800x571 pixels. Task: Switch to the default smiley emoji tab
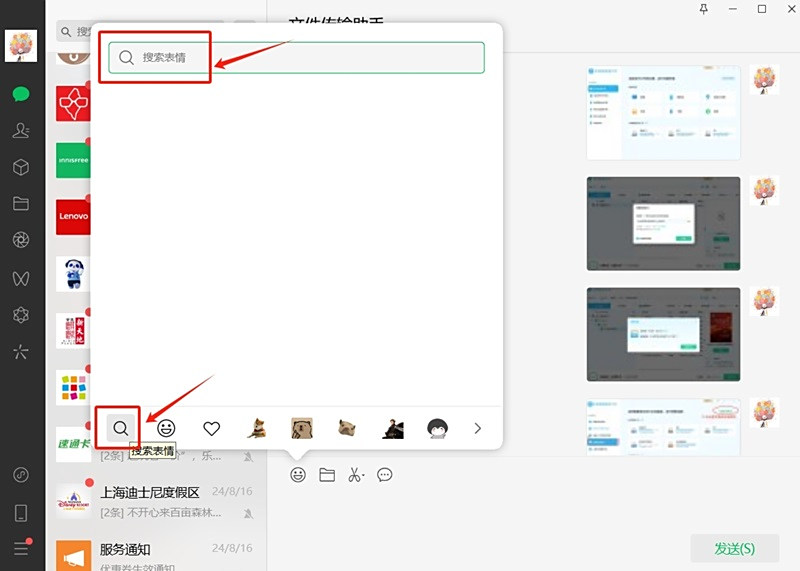click(166, 428)
